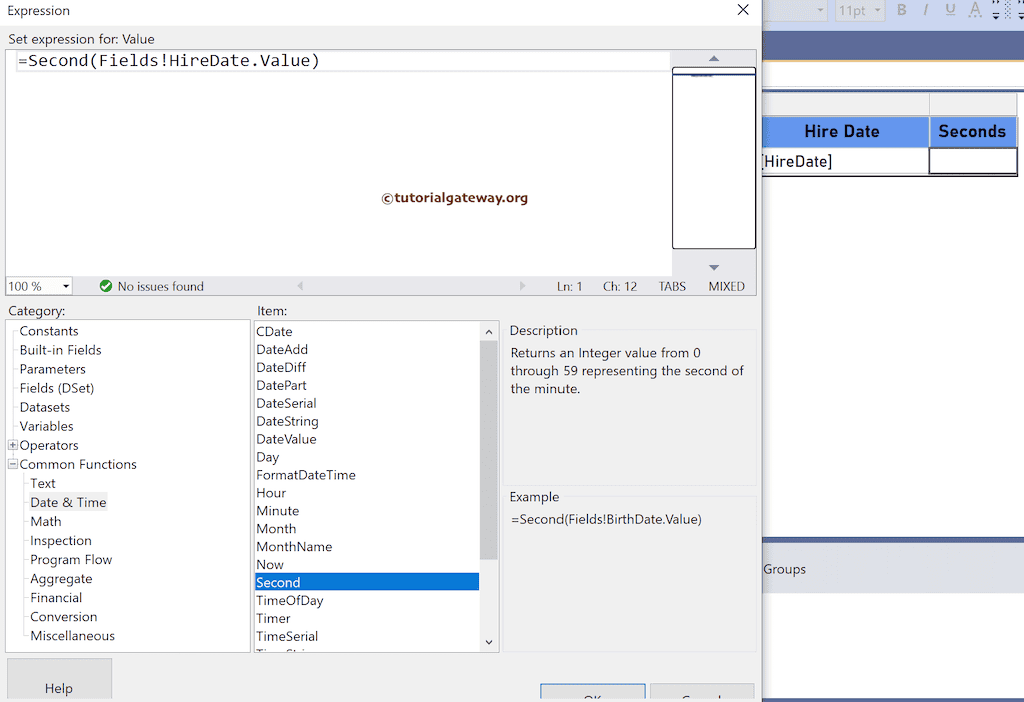Select the Variables category
Image resolution: width=1024 pixels, height=702 pixels.
pos(46,426)
